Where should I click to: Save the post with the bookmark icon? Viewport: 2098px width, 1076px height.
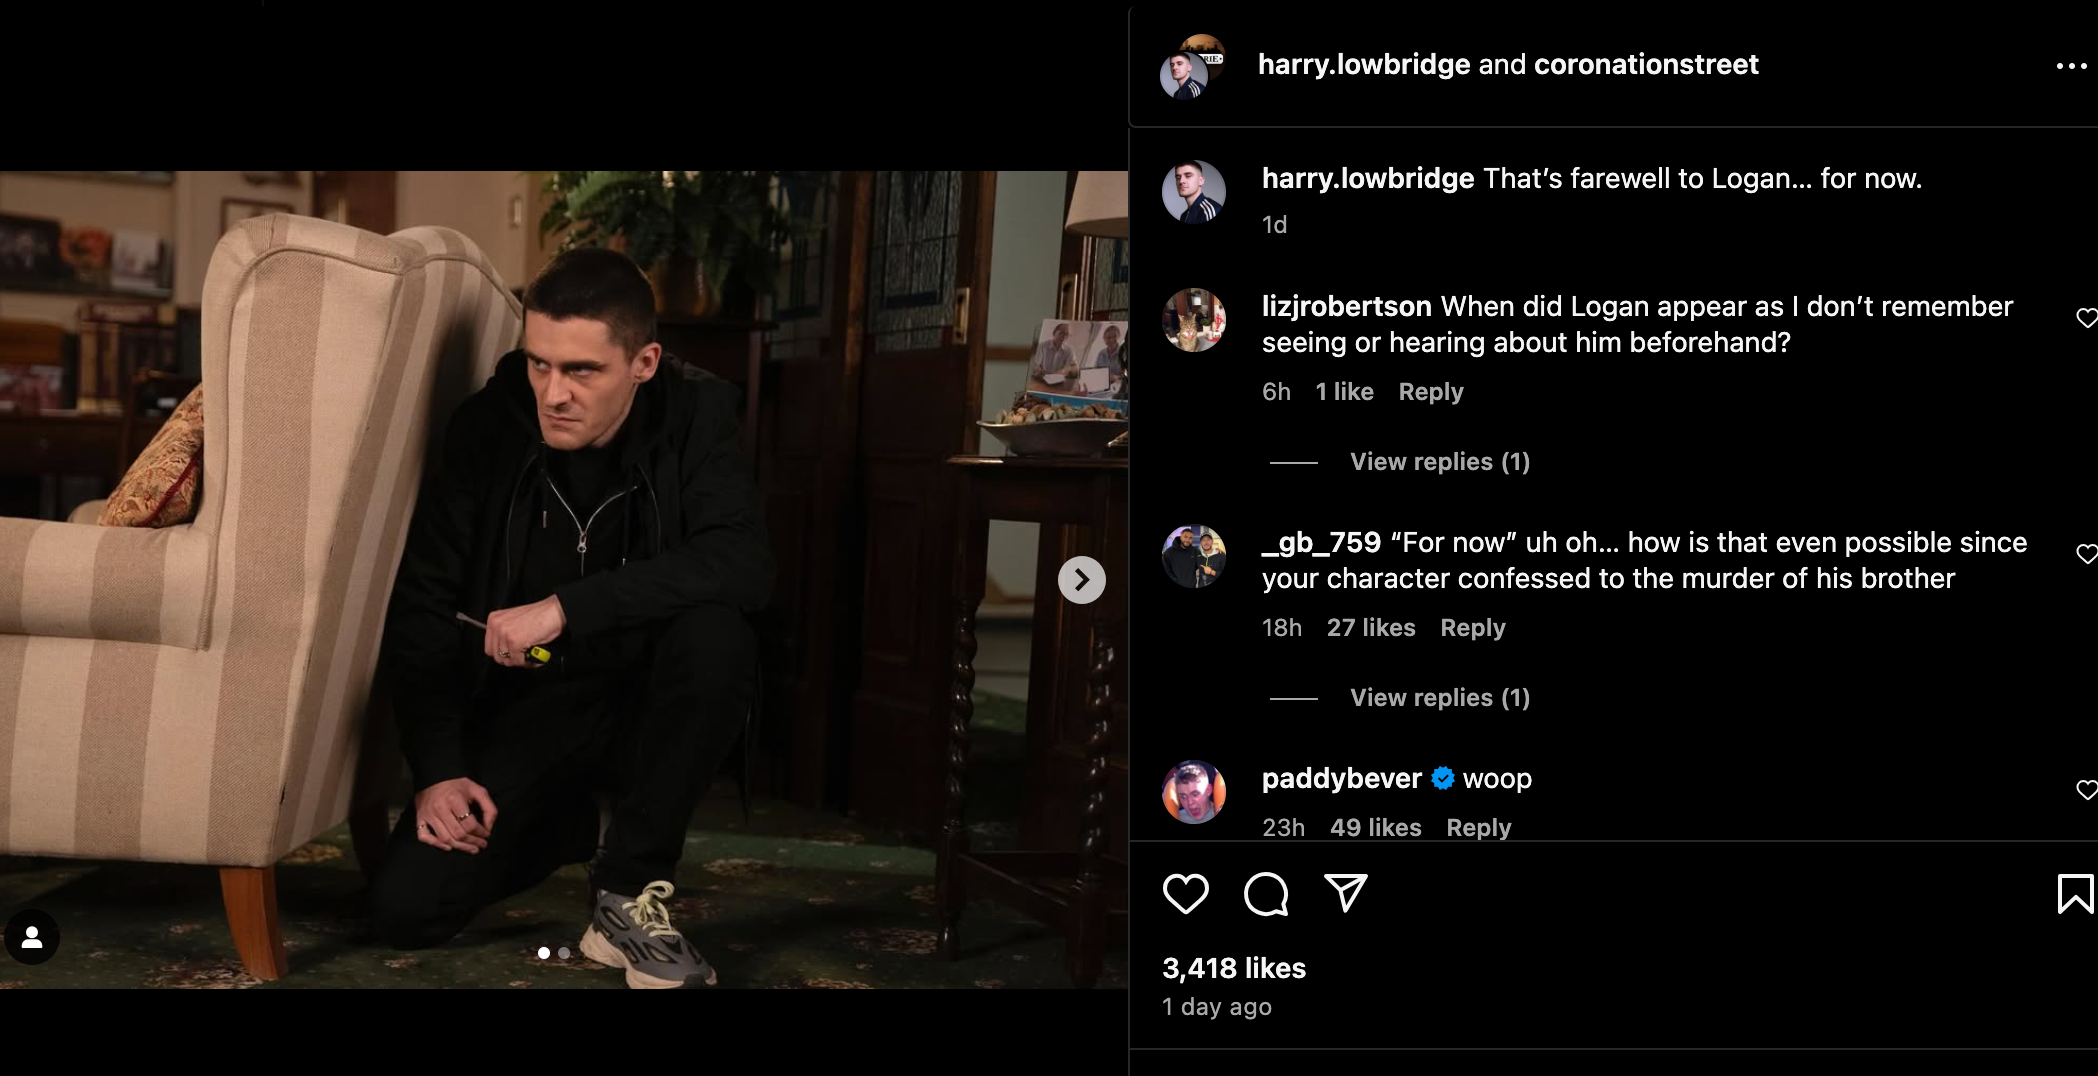pyautogui.click(x=2074, y=896)
